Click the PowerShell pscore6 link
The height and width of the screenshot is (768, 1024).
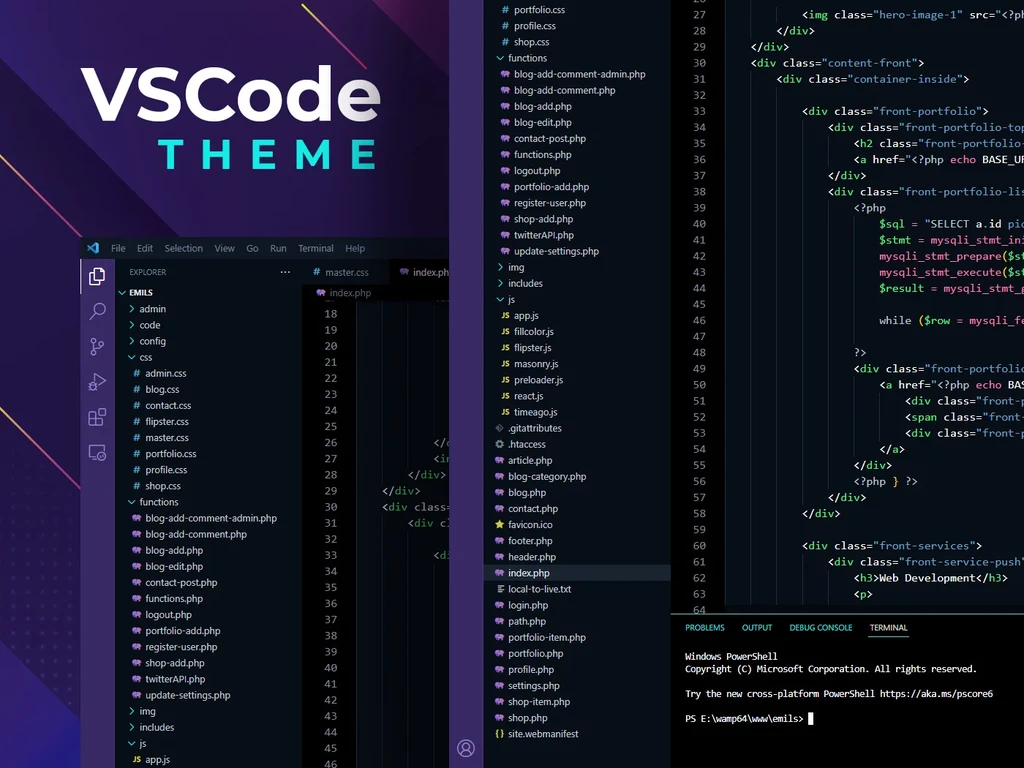click(x=936, y=694)
